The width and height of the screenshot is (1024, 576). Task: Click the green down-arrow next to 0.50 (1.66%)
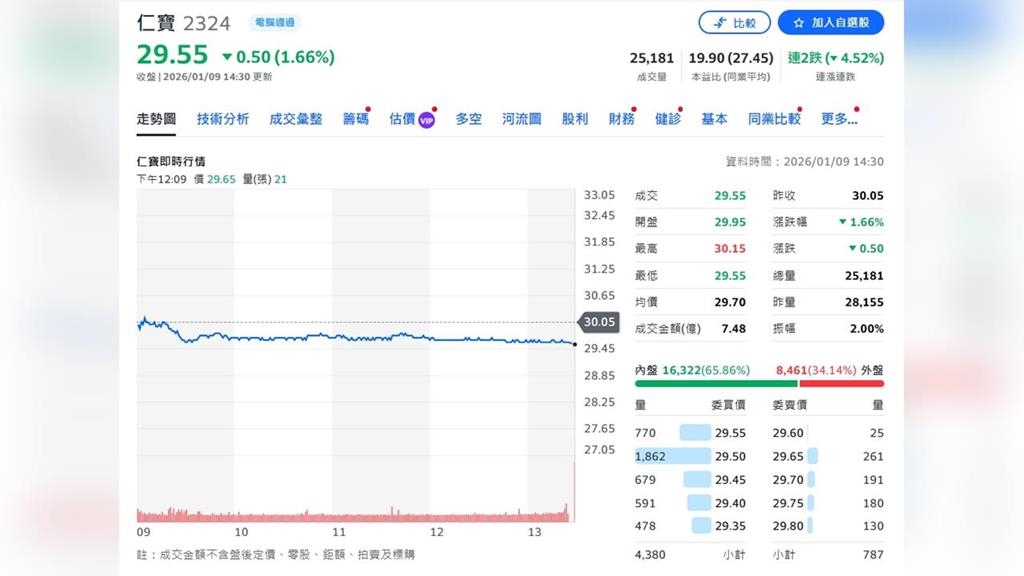click(x=227, y=57)
